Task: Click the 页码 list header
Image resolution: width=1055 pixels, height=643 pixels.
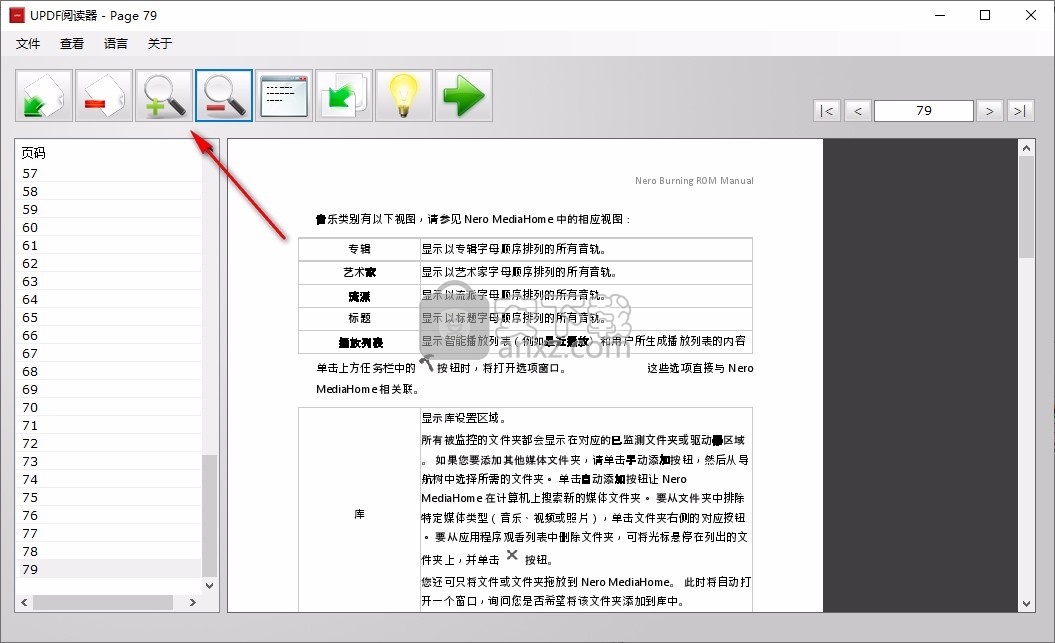Action: tap(34, 153)
